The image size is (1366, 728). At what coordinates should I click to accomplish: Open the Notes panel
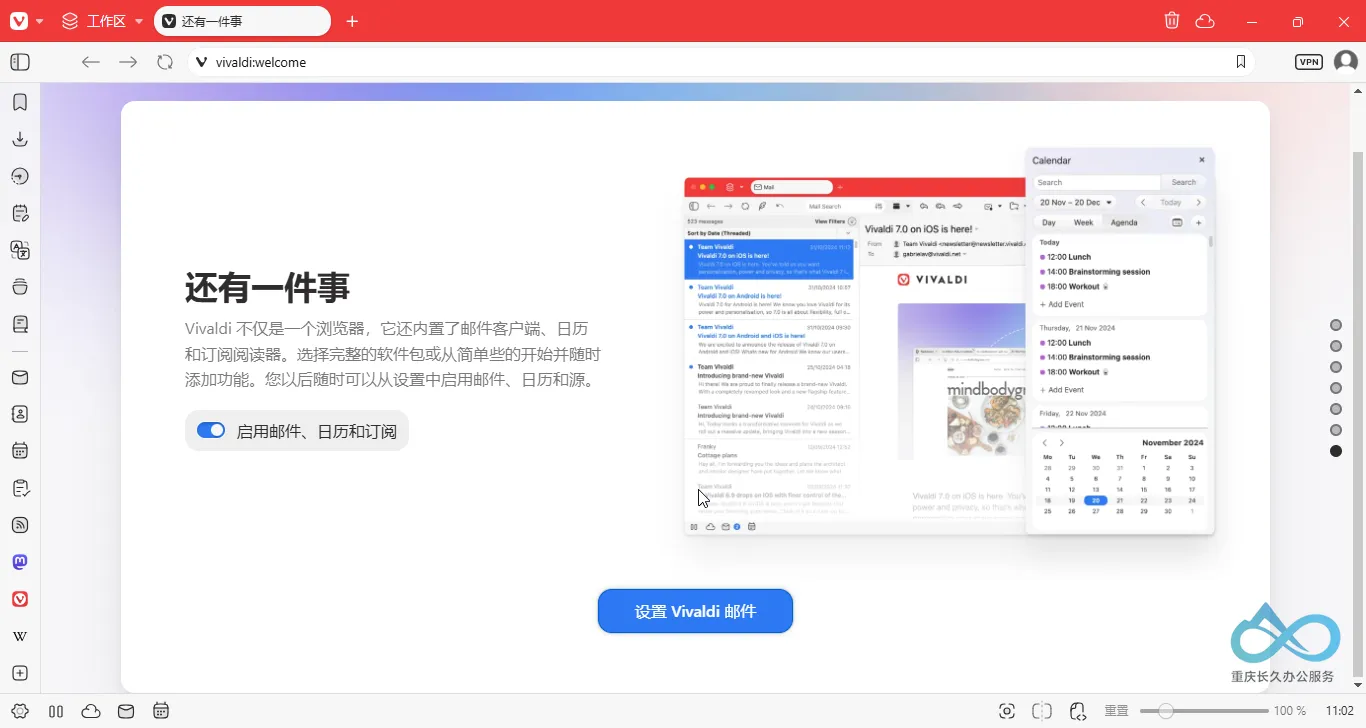[20, 213]
